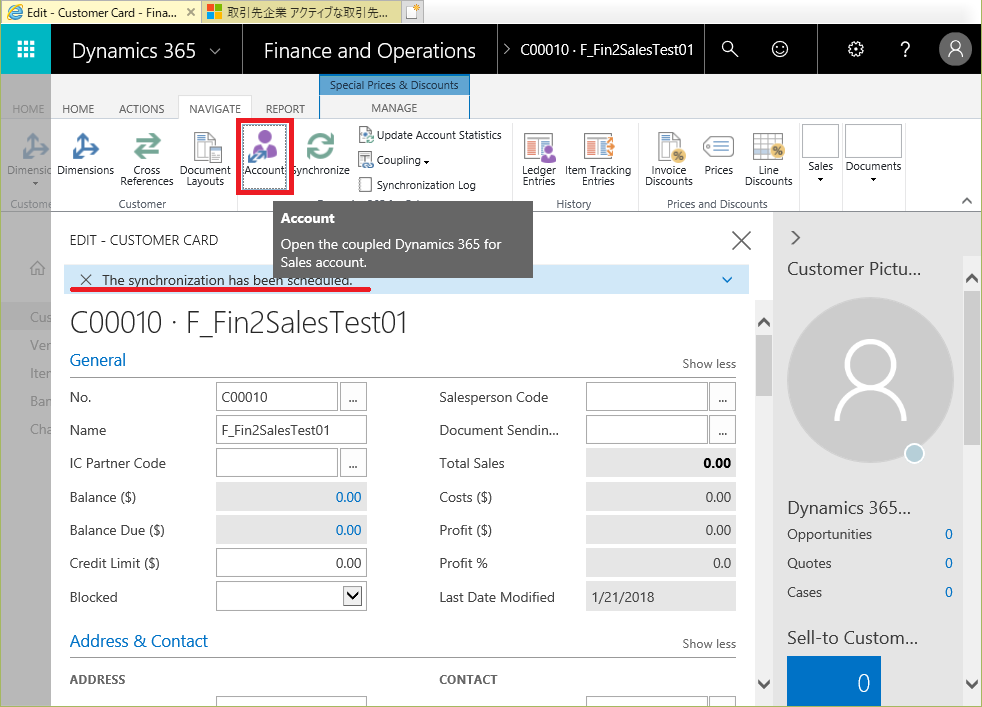This screenshot has height=707, width=982.
Task: Click the customer picture placeholder
Action: [871, 380]
